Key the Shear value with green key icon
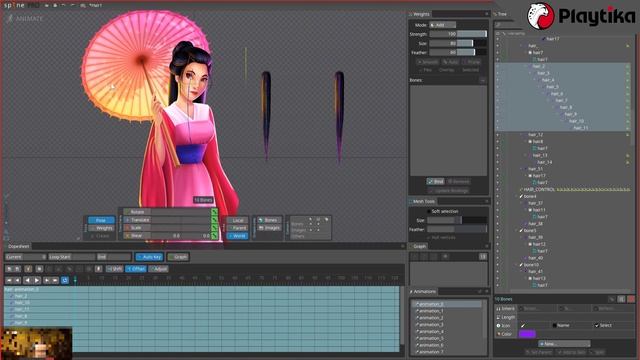Image resolution: width=640 pixels, height=360 pixels. [214, 236]
